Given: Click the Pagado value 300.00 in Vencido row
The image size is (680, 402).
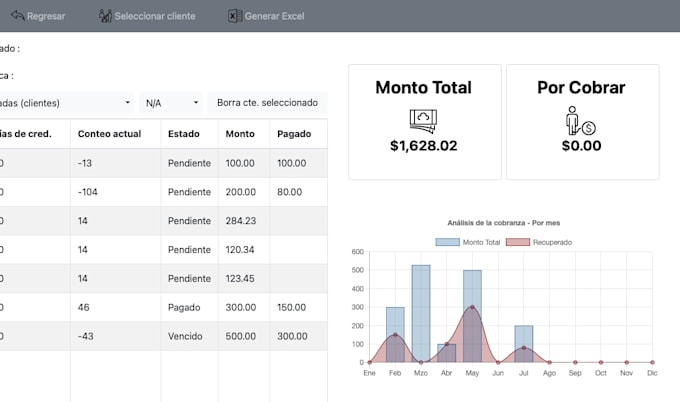Looking at the screenshot, I should [292, 336].
